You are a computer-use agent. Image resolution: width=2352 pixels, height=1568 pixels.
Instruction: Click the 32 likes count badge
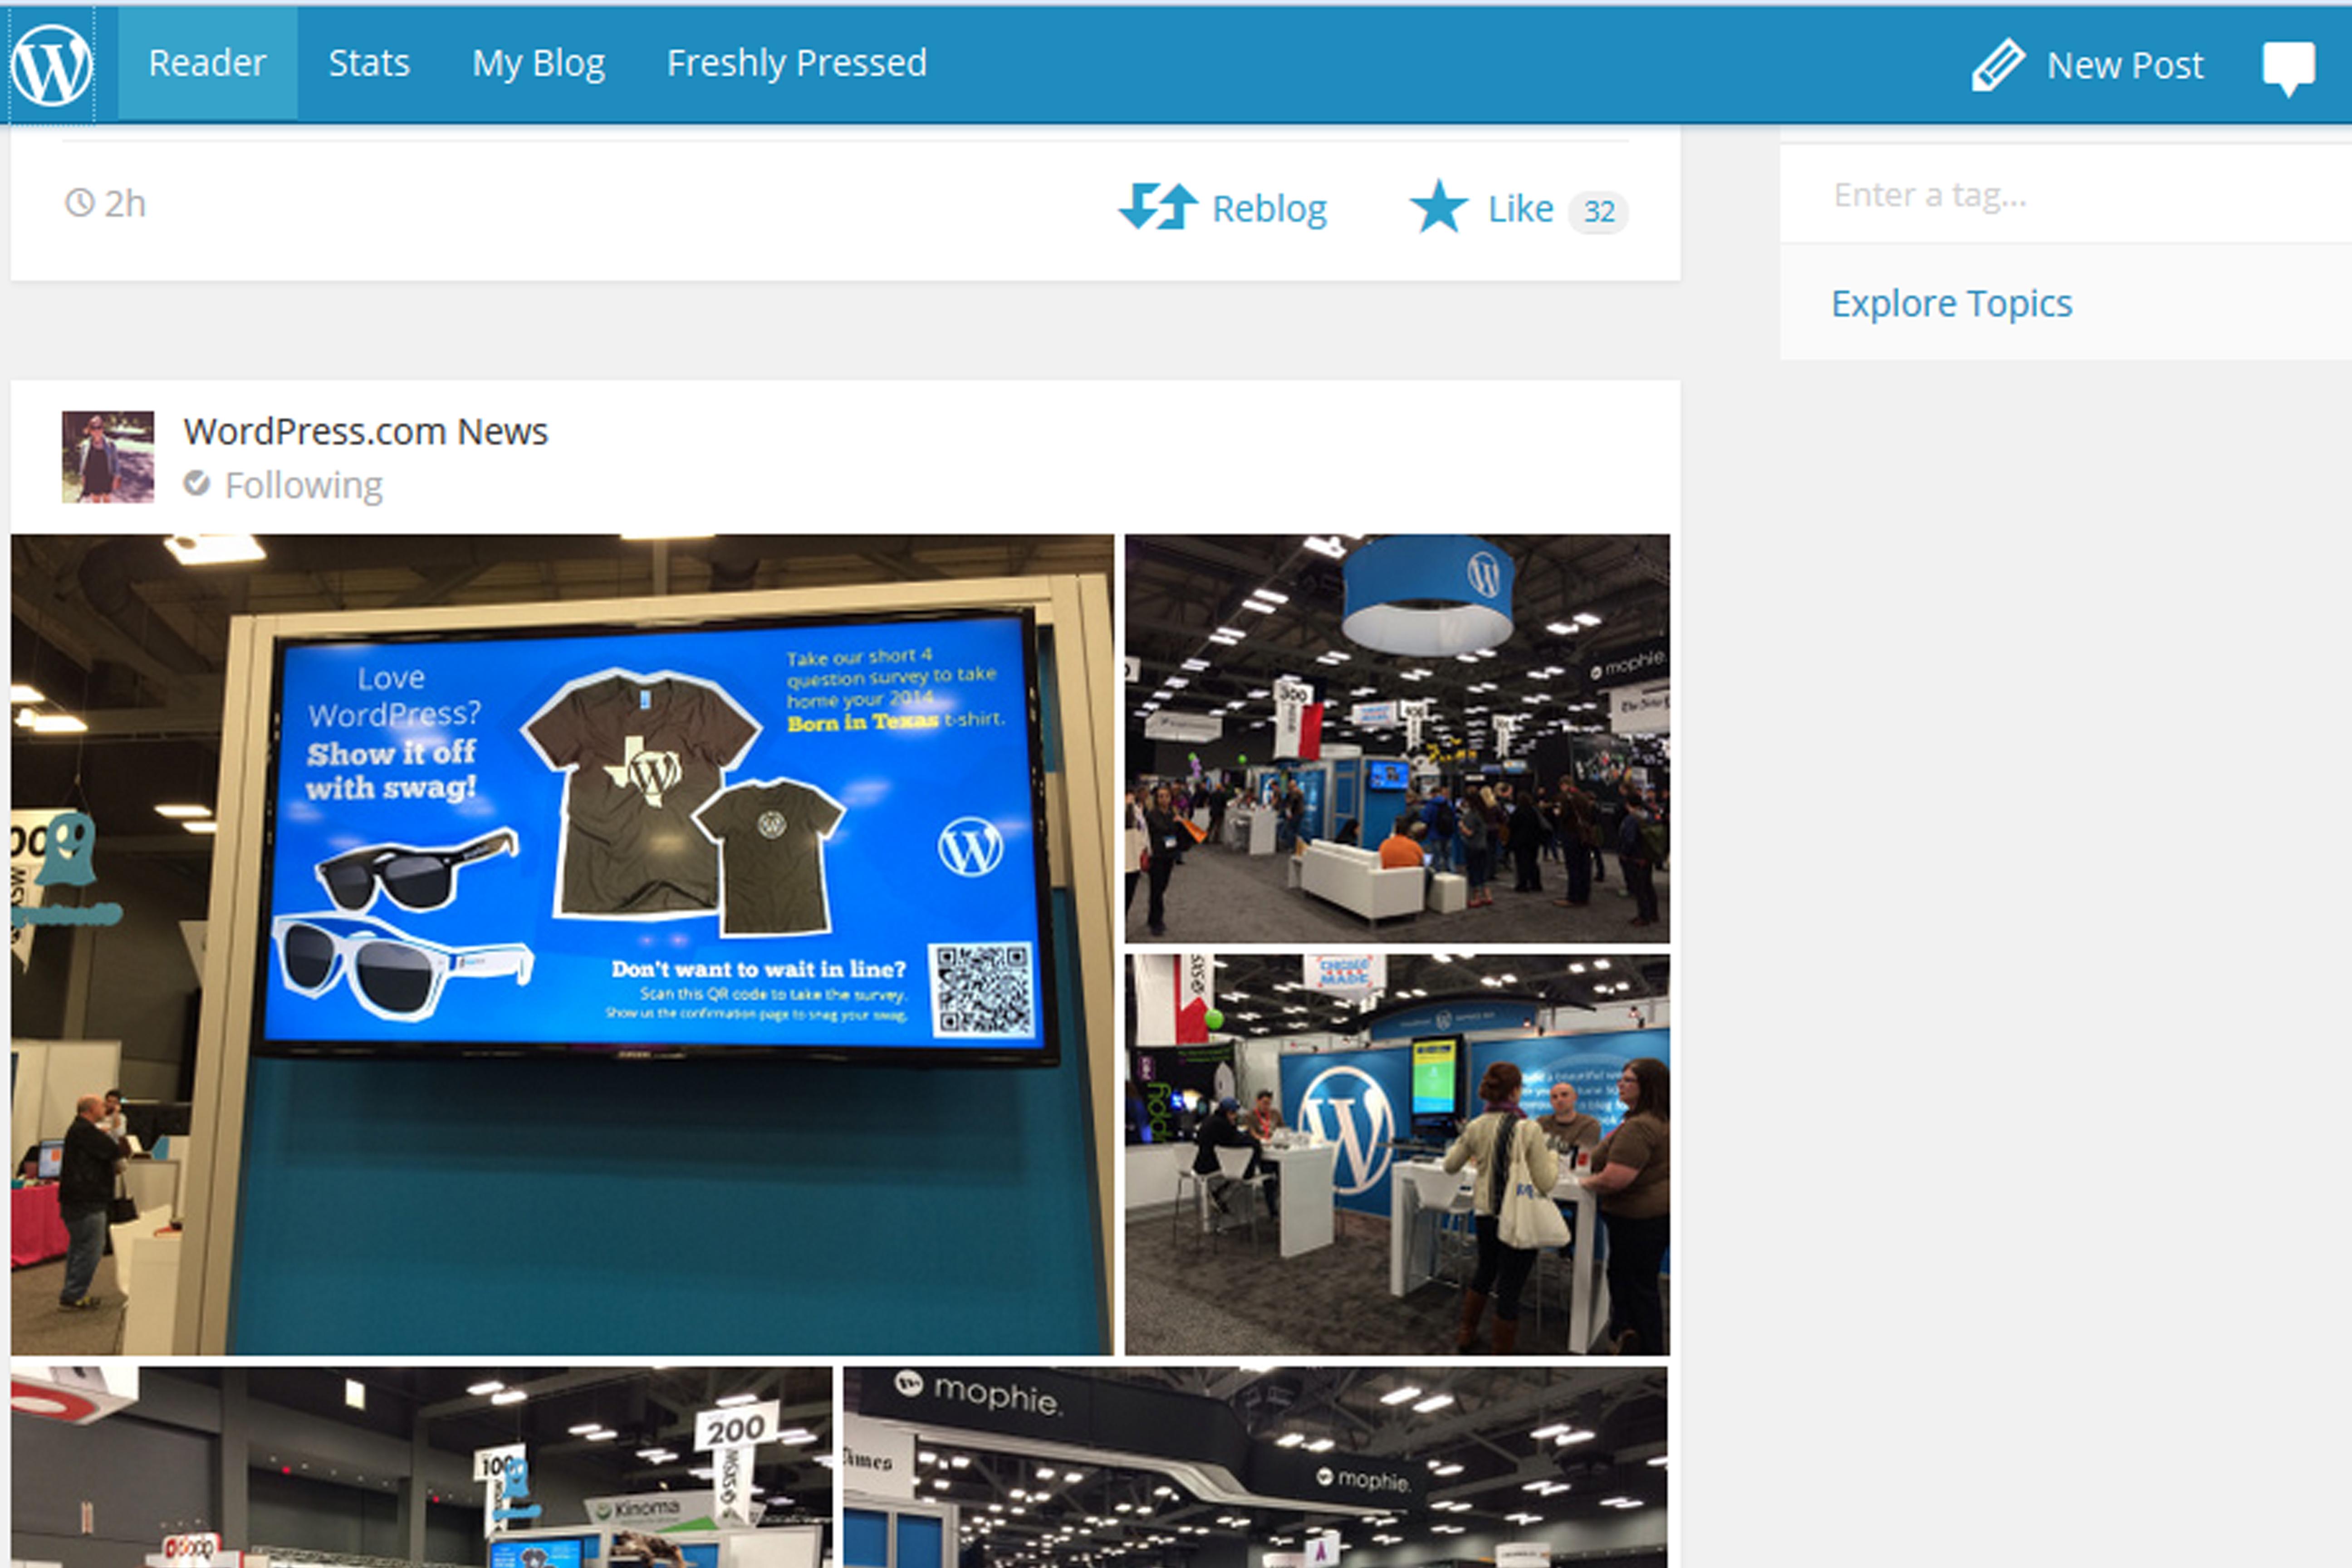coord(1598,212)
